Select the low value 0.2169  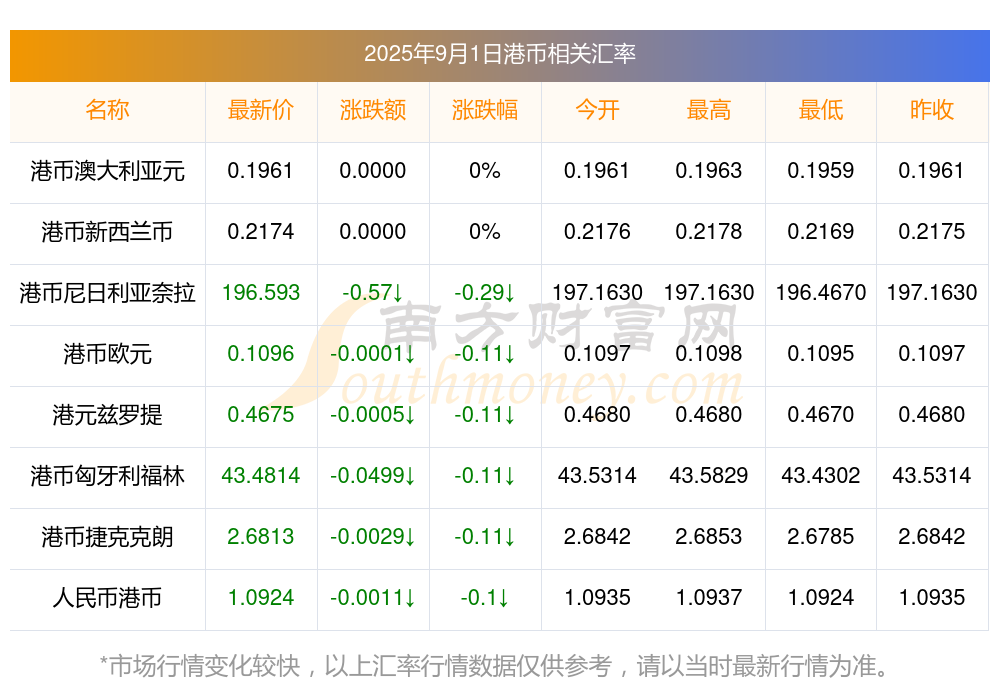pos(821,232)
